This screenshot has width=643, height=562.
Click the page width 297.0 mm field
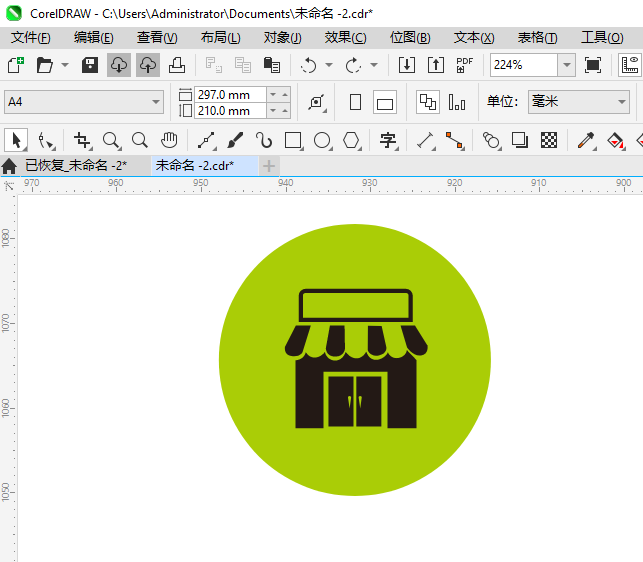click(x=230, y=95)
